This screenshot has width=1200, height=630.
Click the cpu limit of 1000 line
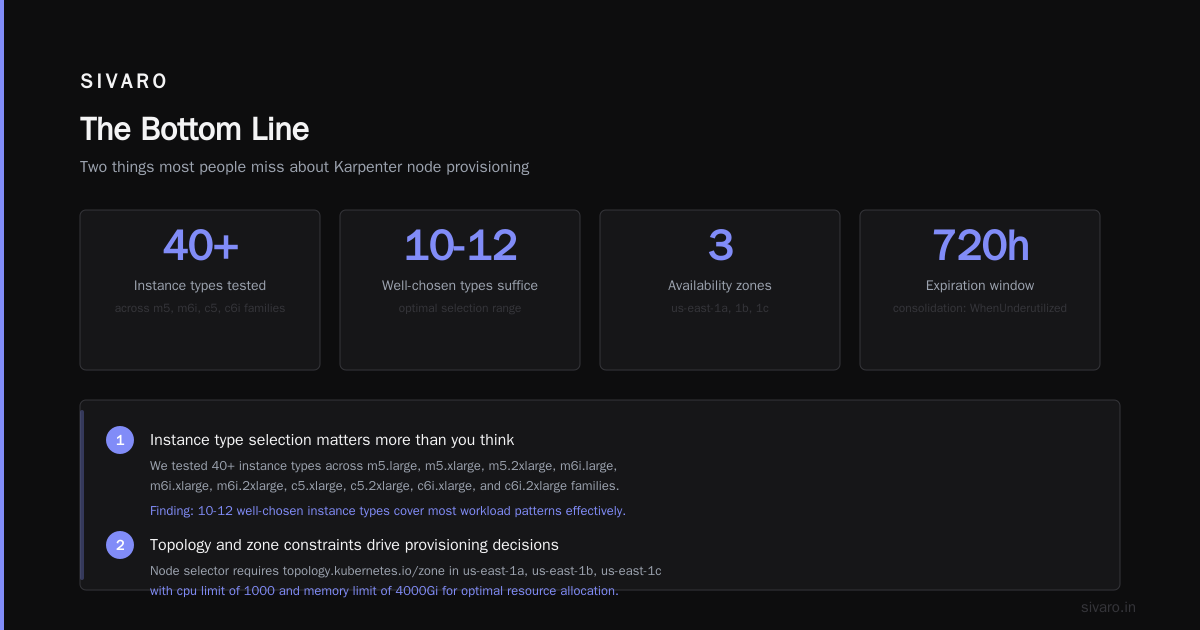coord(384,591)
